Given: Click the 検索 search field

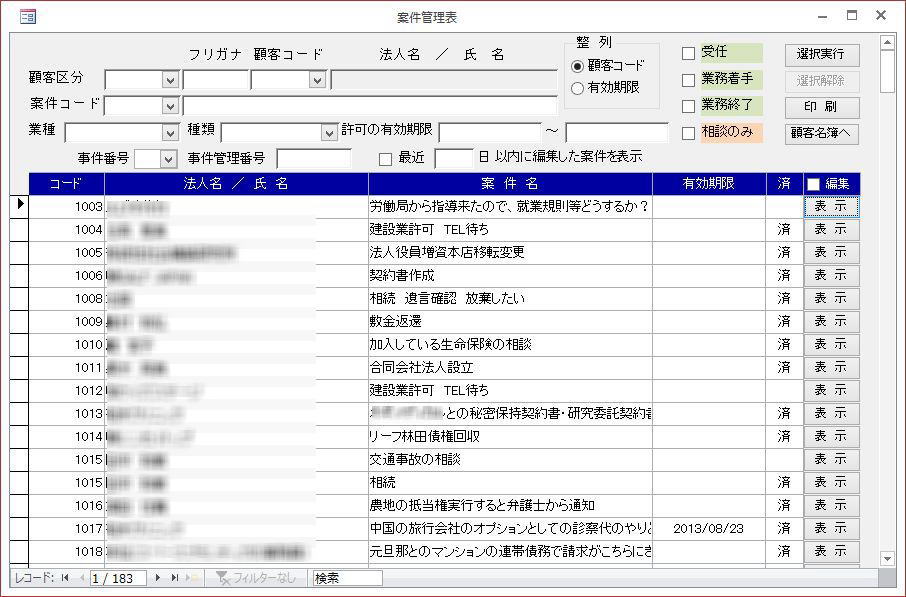Looking at the screenshot, I should click(347, 578).
